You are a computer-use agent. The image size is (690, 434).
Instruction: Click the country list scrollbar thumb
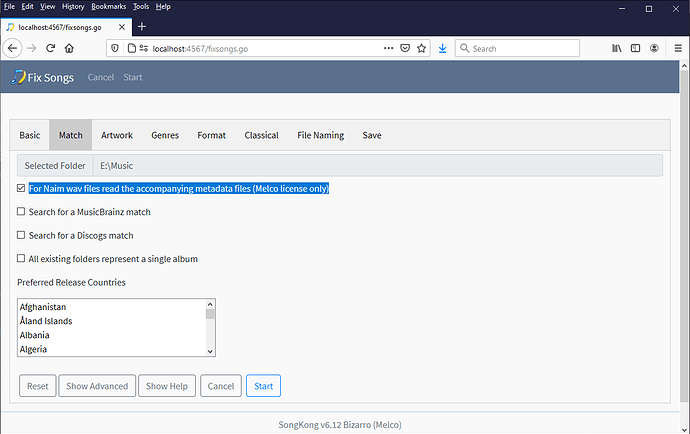[x=210, y=314]
